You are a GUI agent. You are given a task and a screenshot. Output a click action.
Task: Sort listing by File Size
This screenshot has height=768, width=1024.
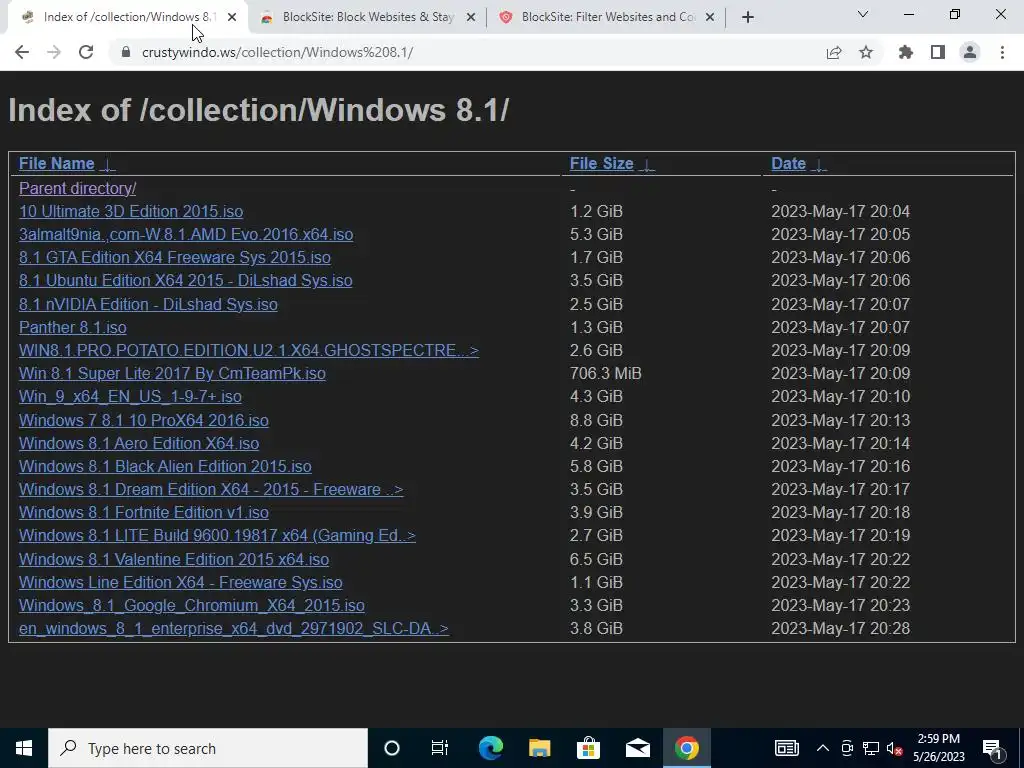point(601,163)
